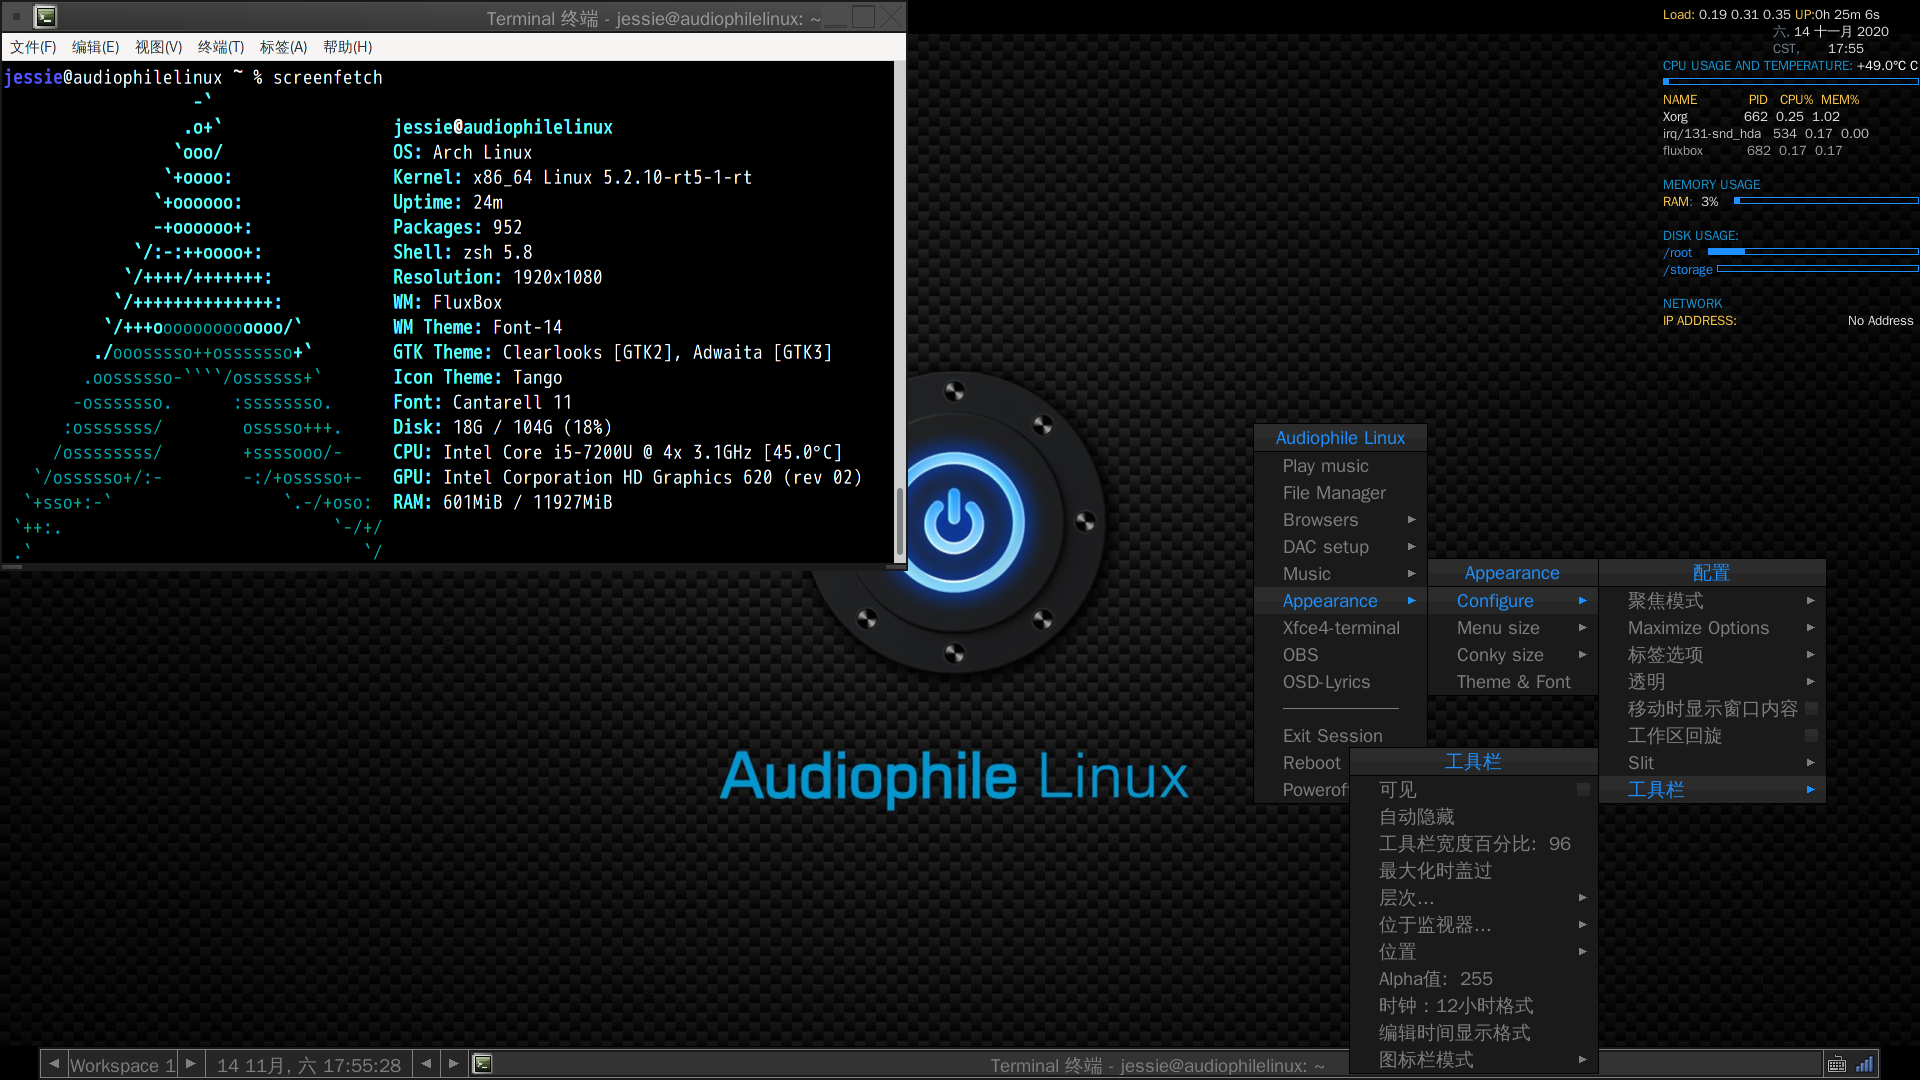The width and height of the screenshot is (1920, 1080).
Task: Adjust the Alpha值: 255 value
Action: pyautogui.click(x=1473, y=979)
